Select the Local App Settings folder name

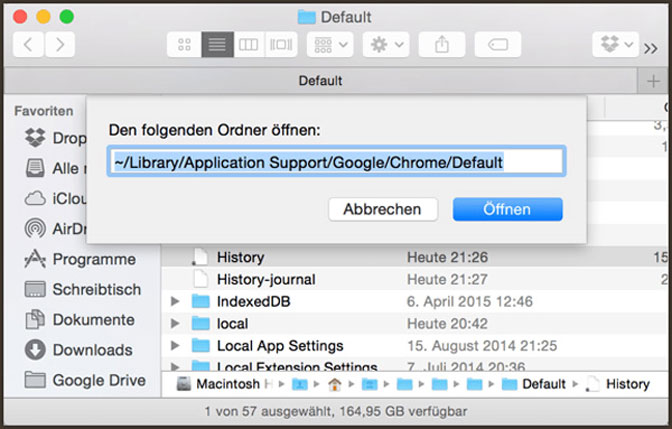(x=280, y=345)
